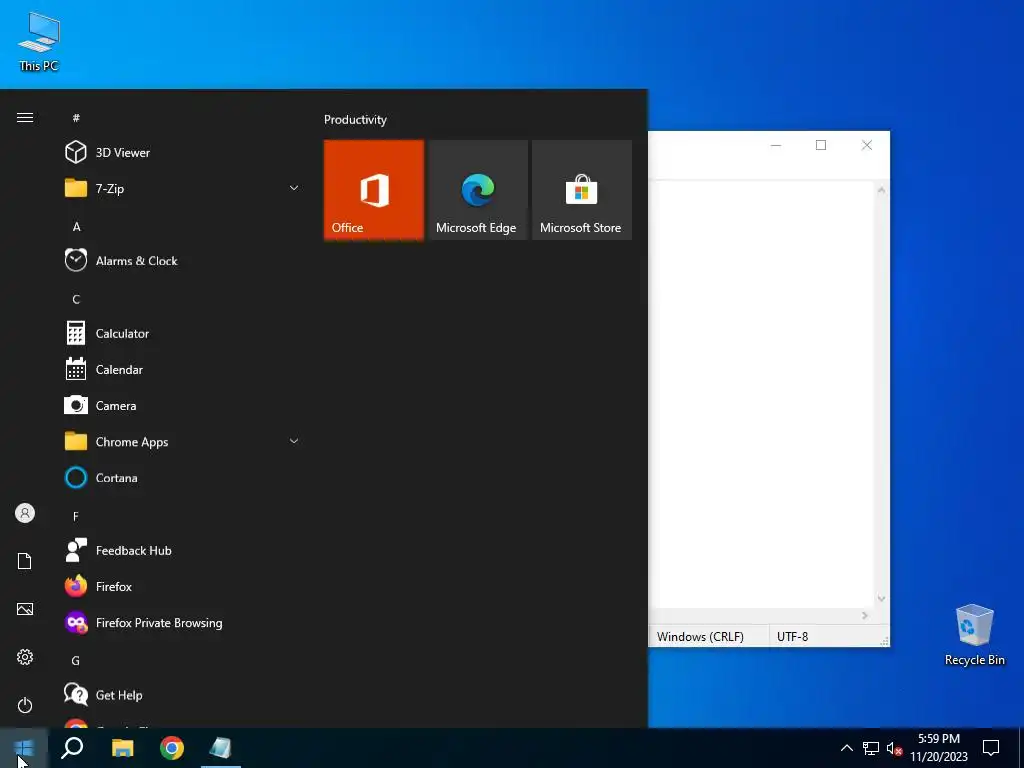The height and width of the screenshot is (768, 1024).
Task: Launch Alarms & Clock
Action: (x=183, y=261)
